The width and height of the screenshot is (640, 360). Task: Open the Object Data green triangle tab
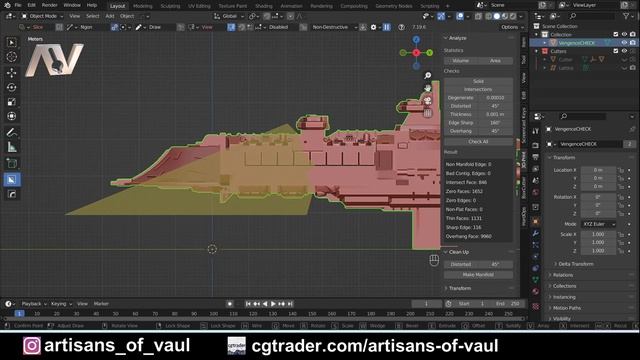pos(535,280)
